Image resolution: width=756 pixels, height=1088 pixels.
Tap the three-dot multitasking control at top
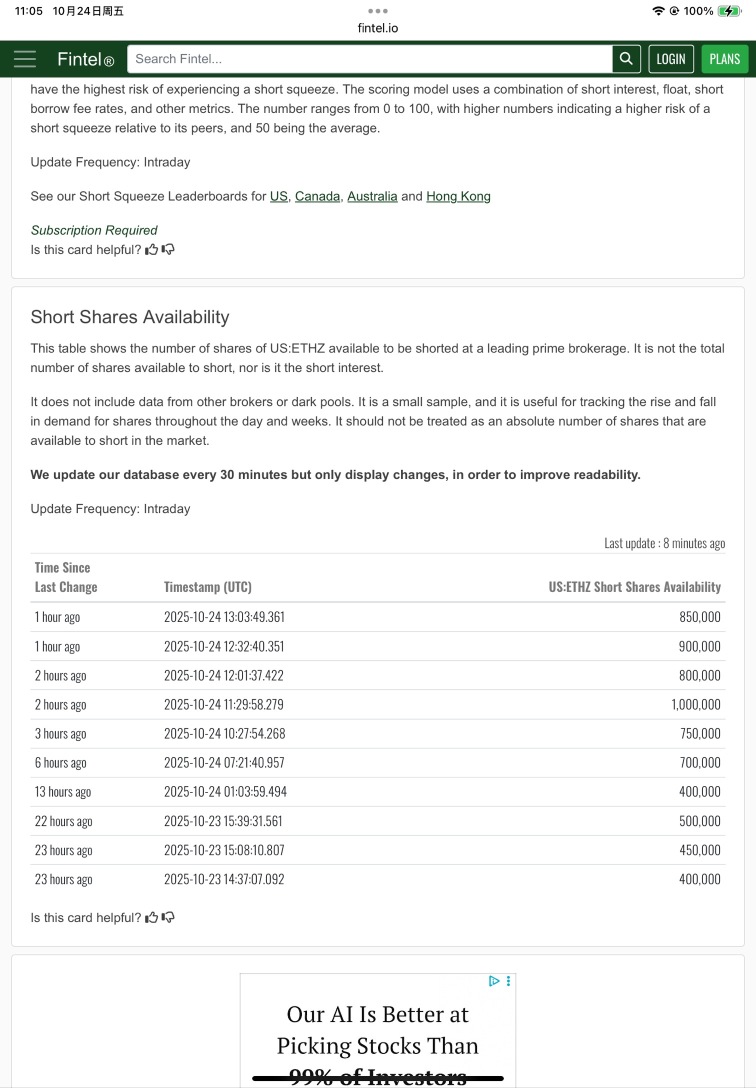click(x=378, y=11)
